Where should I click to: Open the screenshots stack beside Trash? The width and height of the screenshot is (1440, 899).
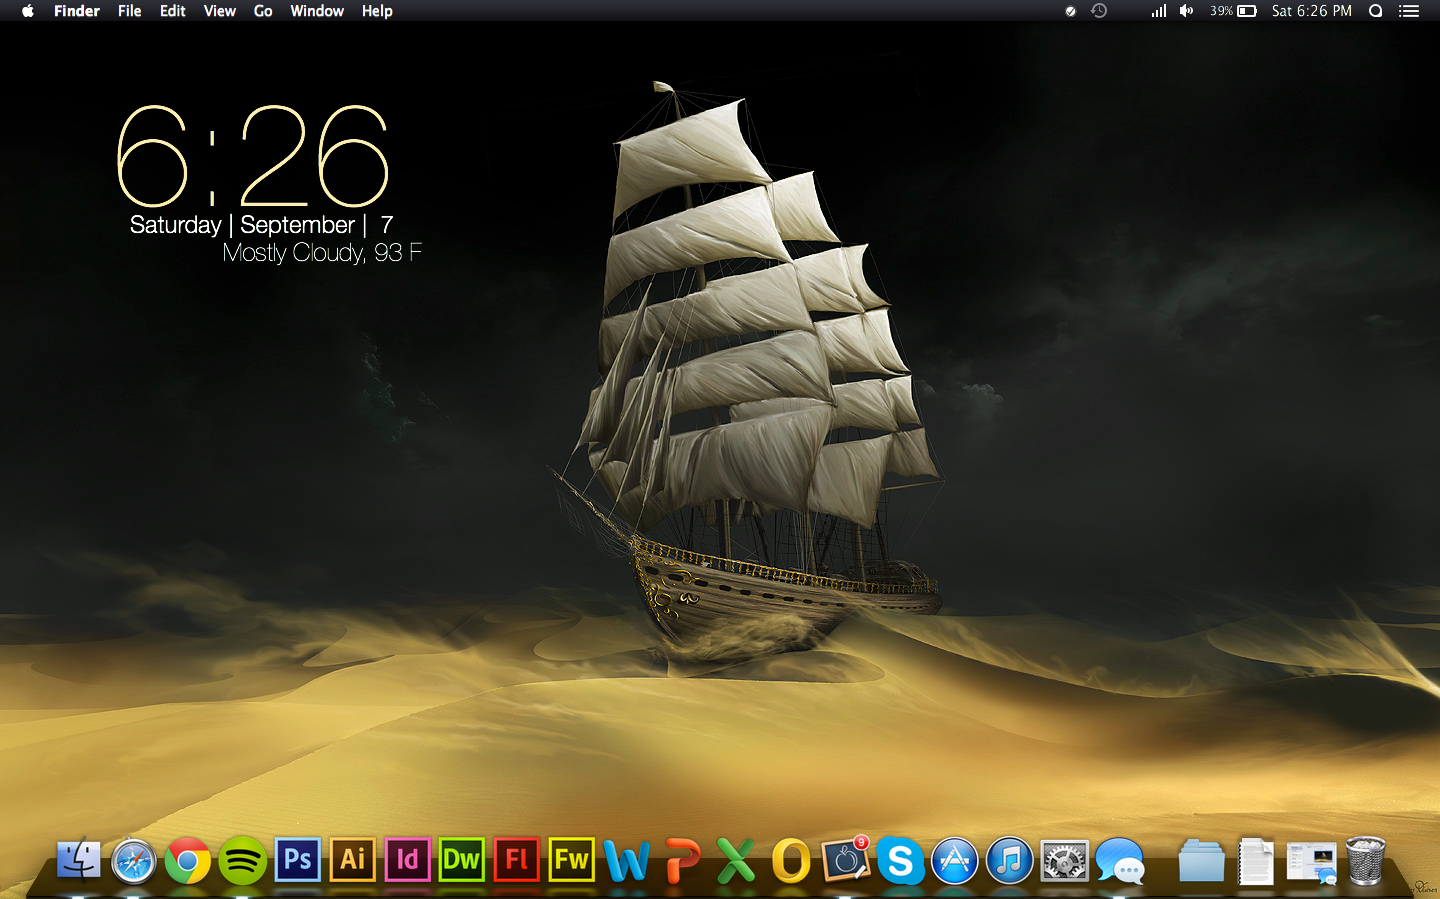pos(1311,862)
